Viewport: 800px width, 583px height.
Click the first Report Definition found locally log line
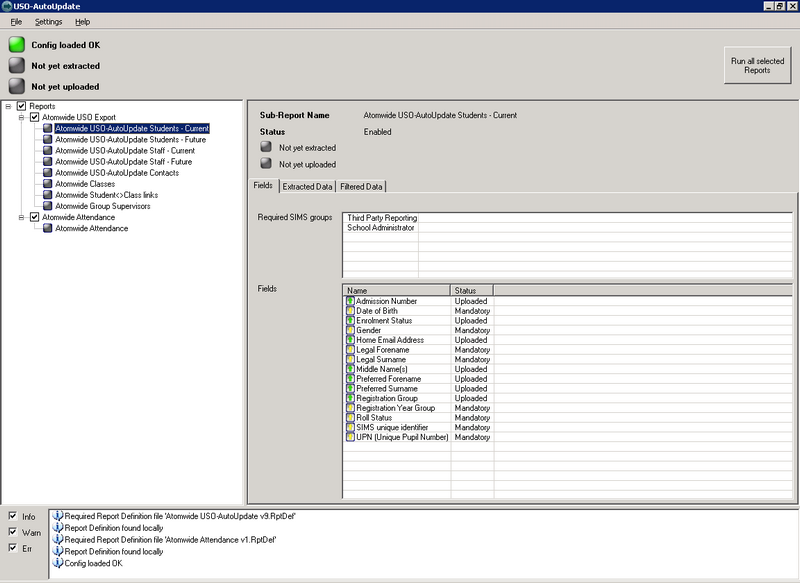coord(114,528)
